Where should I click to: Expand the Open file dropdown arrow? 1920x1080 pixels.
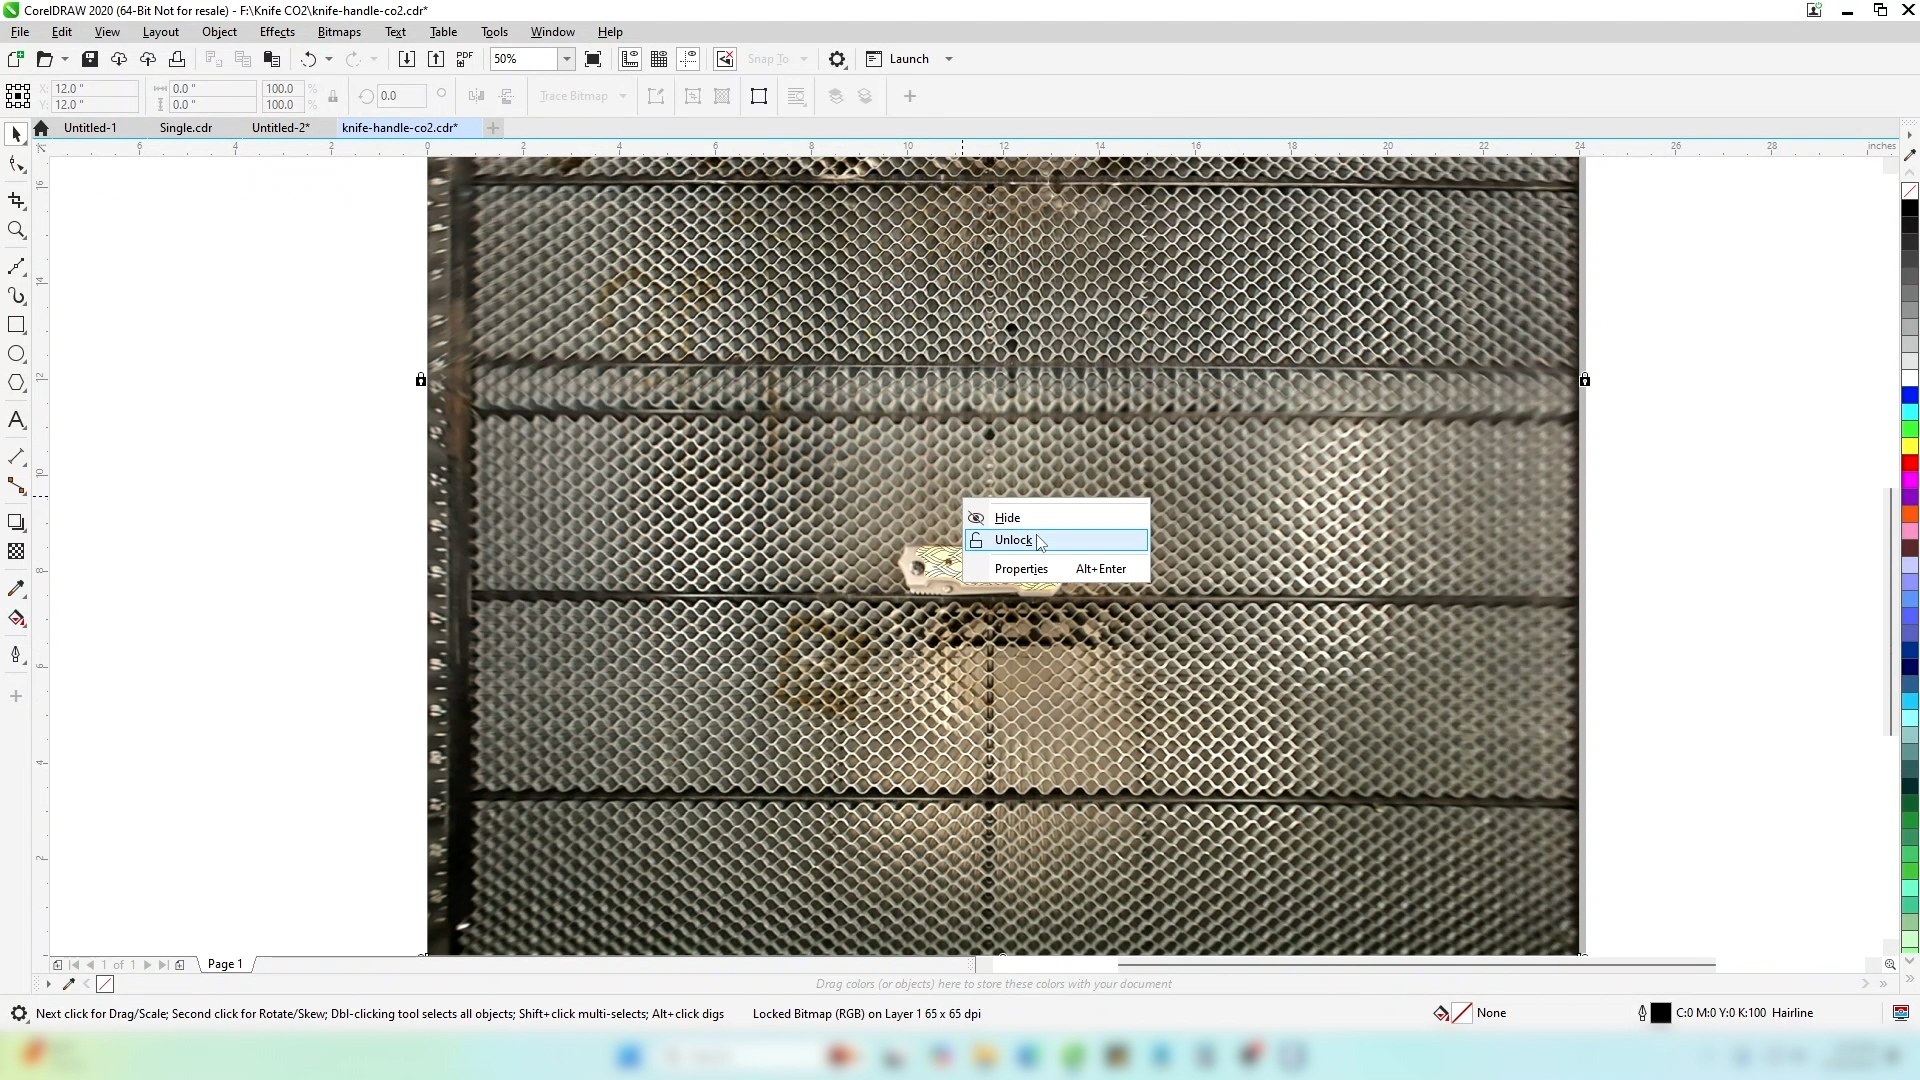[x=65, y=59]
